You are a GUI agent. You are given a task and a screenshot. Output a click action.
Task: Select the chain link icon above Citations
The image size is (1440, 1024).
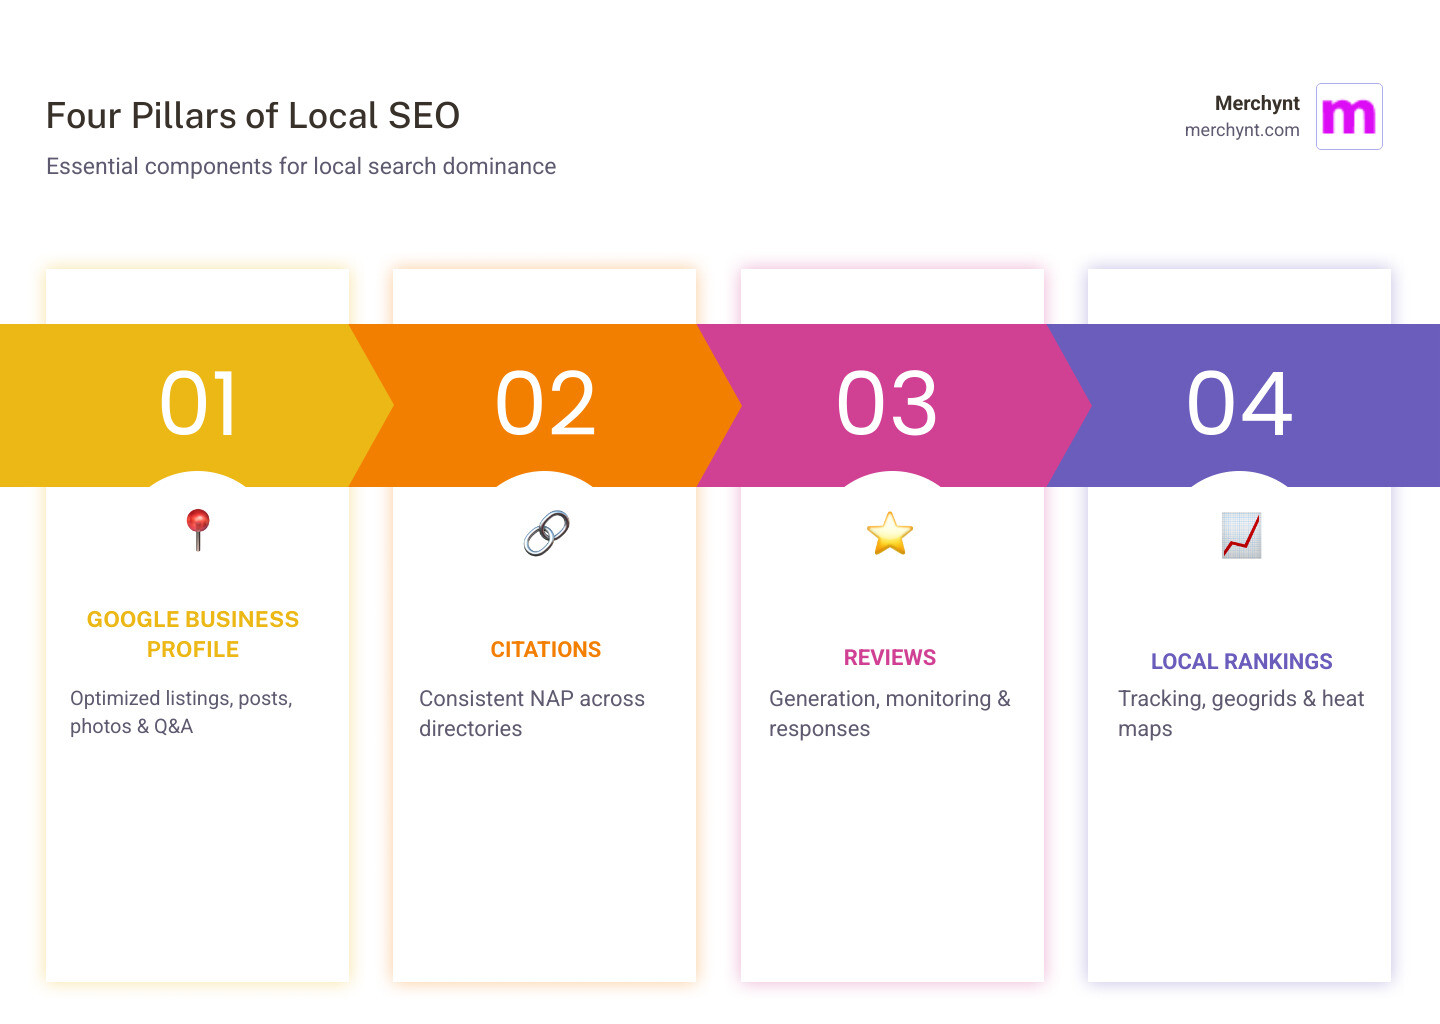[x=545, y=535]
